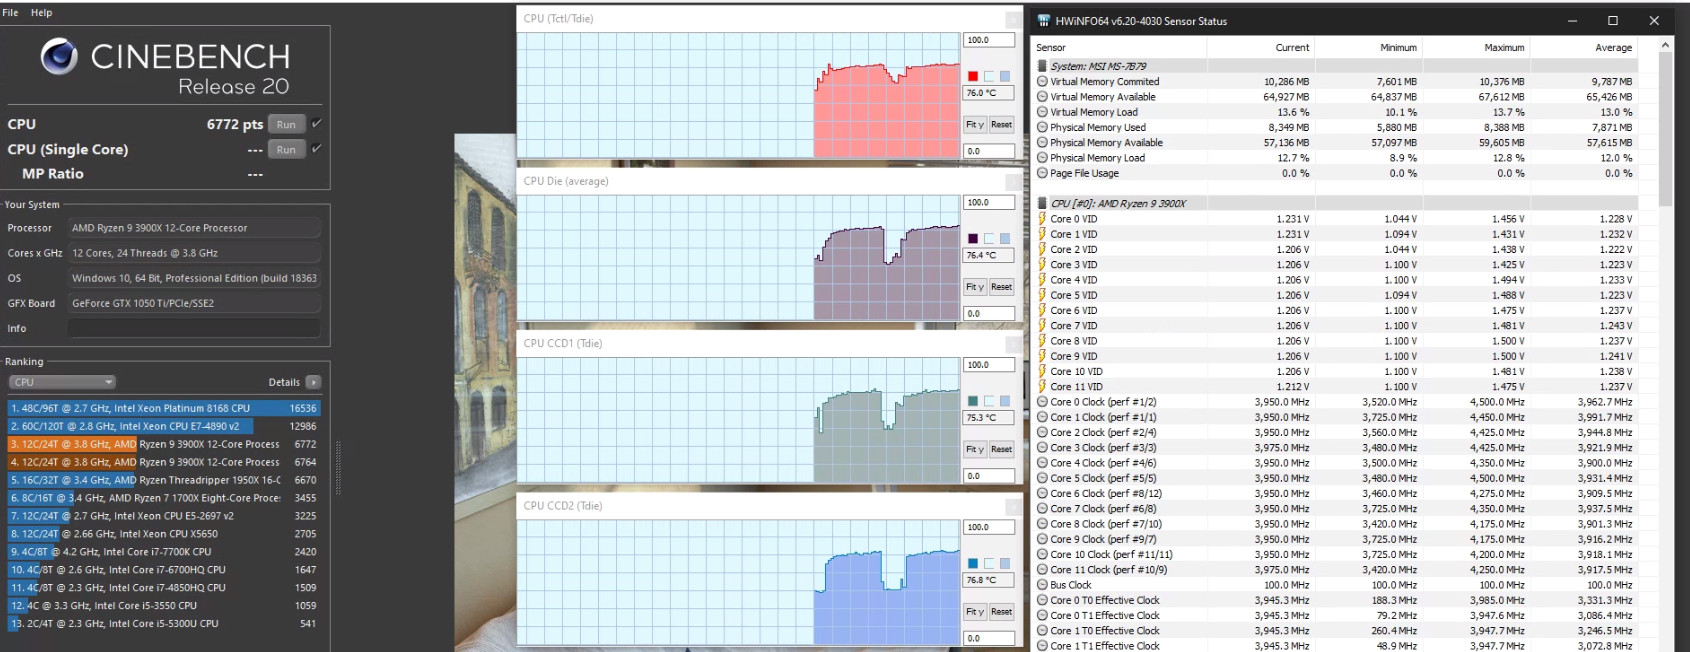Screen dimensions: 1690x652
Task: Click the clock icon for Core 1 T0 Effective Clock
Action: (x=1042, y=630)
